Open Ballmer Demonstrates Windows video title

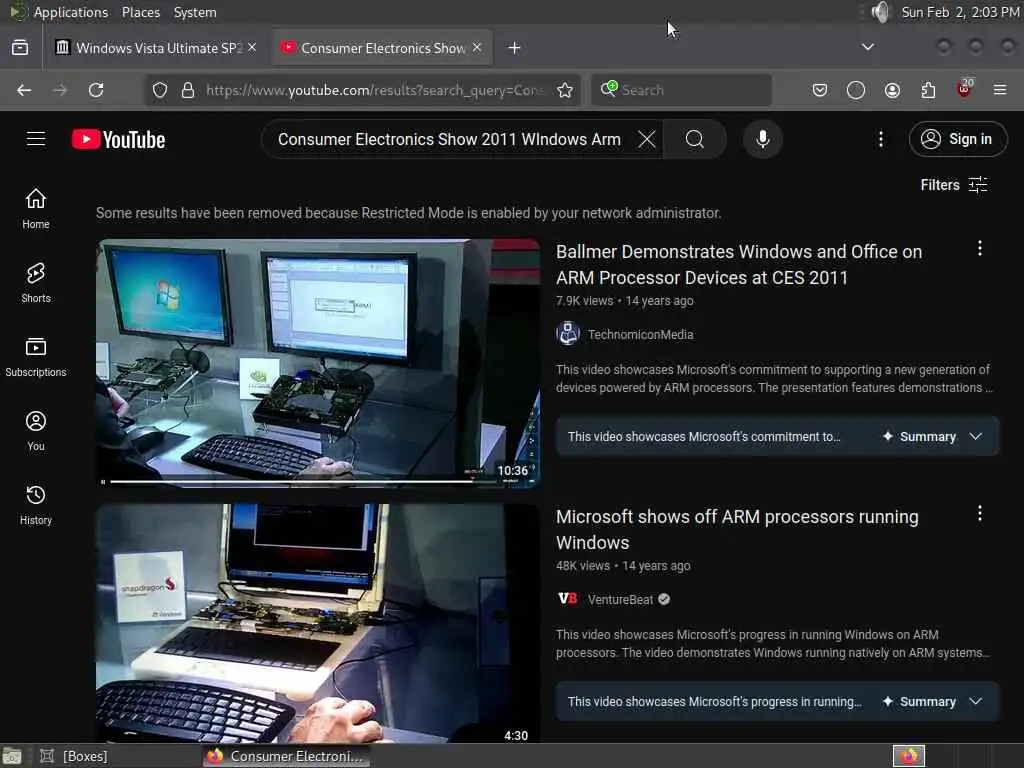pos(739,264)
